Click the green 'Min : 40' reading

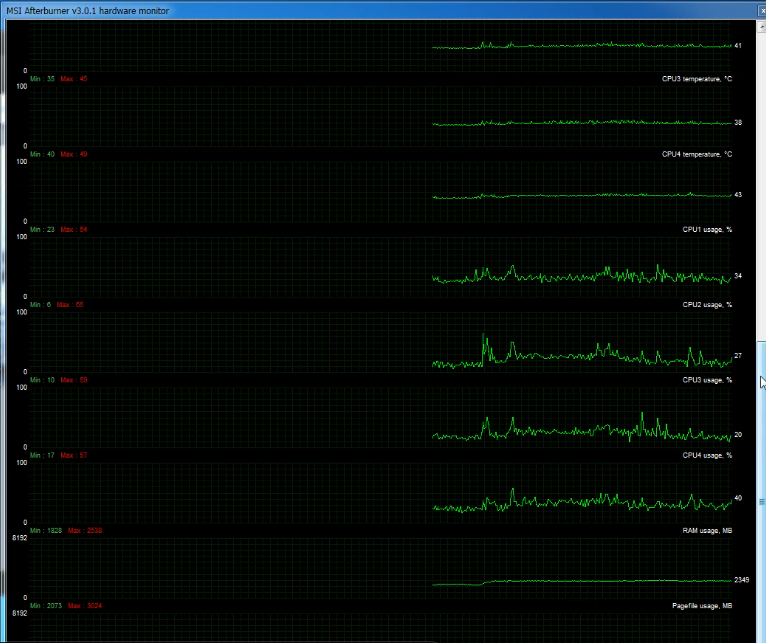tap(43, 154)
